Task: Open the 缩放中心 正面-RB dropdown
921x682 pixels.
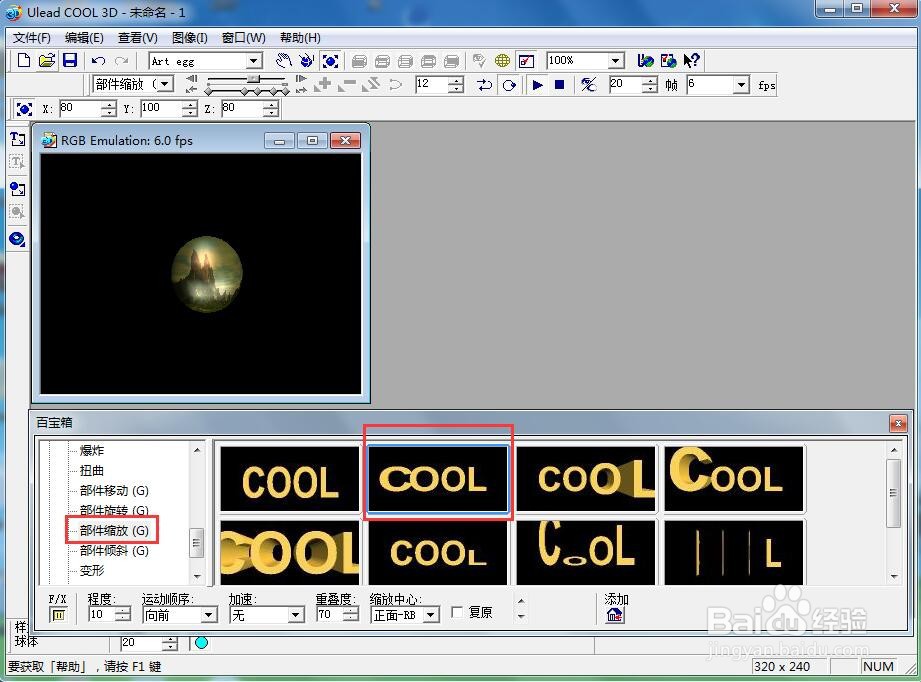Action: 431,615
